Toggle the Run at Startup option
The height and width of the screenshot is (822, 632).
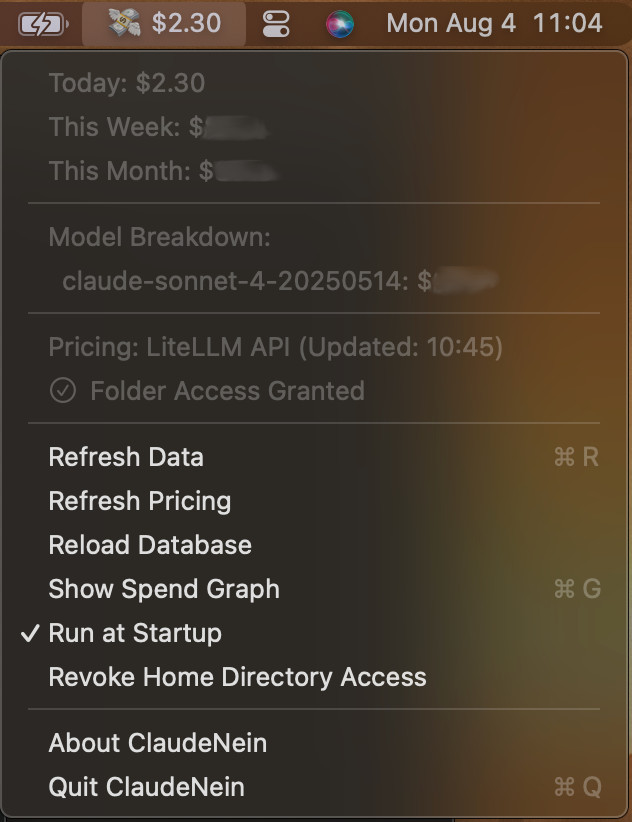pos(135,633)
